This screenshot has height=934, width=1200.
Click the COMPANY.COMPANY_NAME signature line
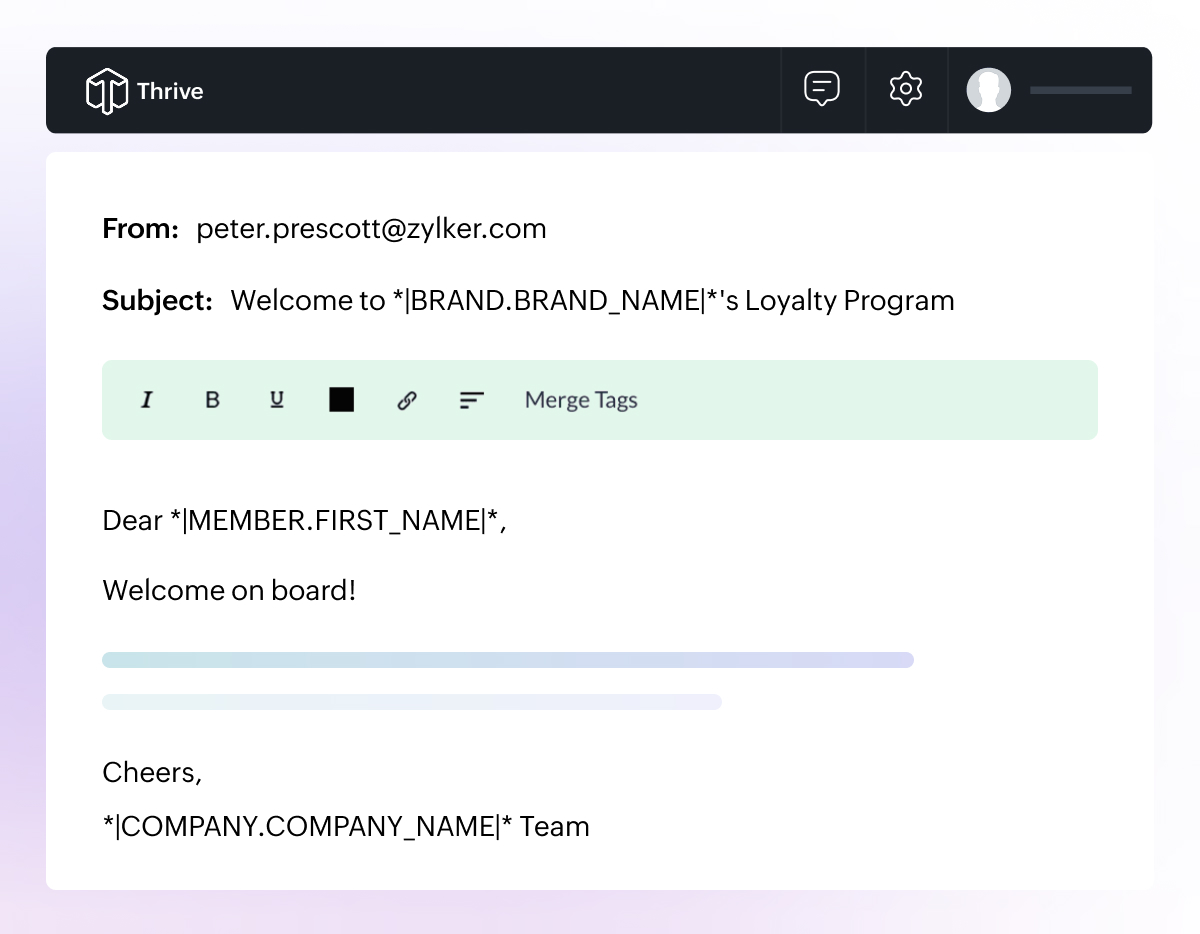coord(345,827)
